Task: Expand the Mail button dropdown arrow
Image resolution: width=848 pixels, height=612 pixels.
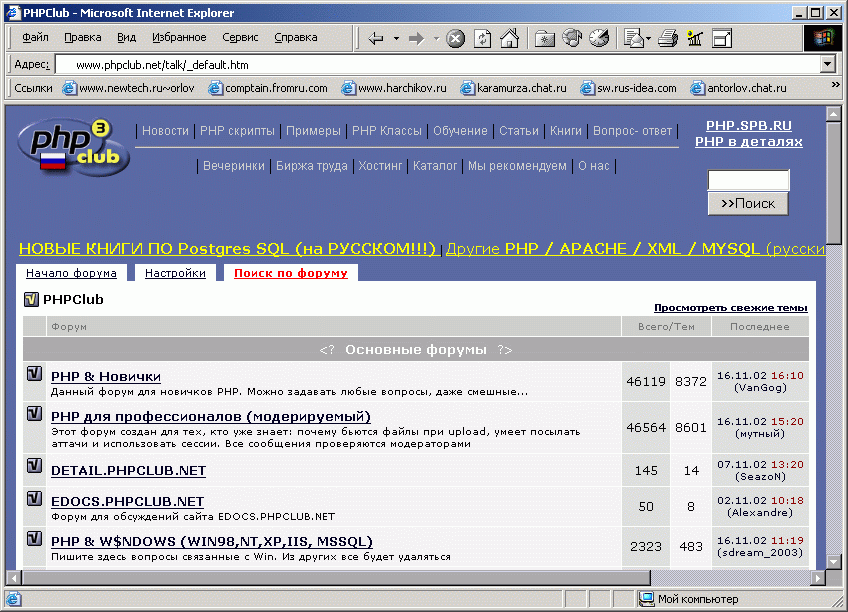Action: (x=648, y=38)
